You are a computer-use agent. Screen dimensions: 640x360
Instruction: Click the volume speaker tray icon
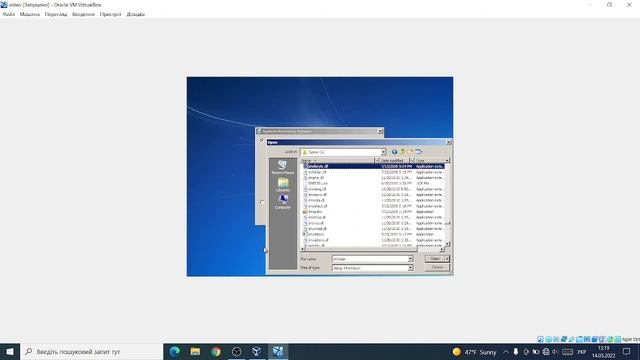click(x=555, y=352)
